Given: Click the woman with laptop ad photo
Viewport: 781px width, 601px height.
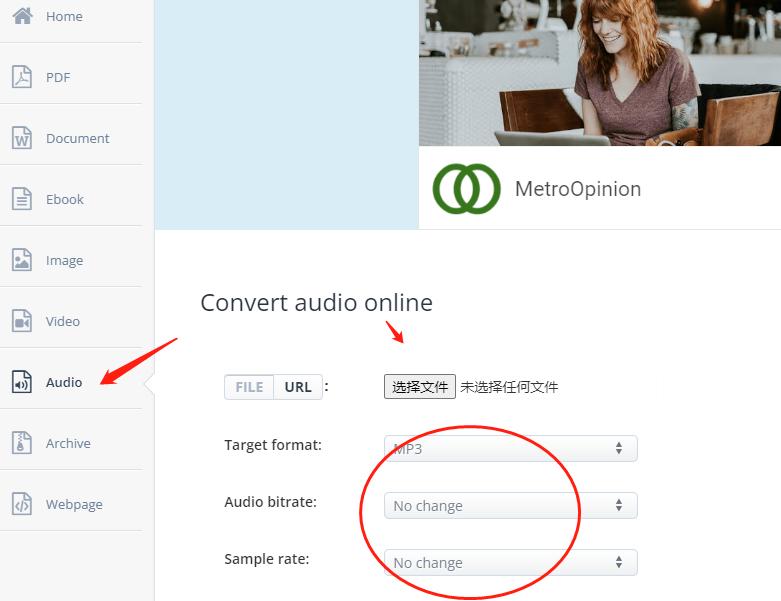Looking at the screenshot, I should 600,73.
